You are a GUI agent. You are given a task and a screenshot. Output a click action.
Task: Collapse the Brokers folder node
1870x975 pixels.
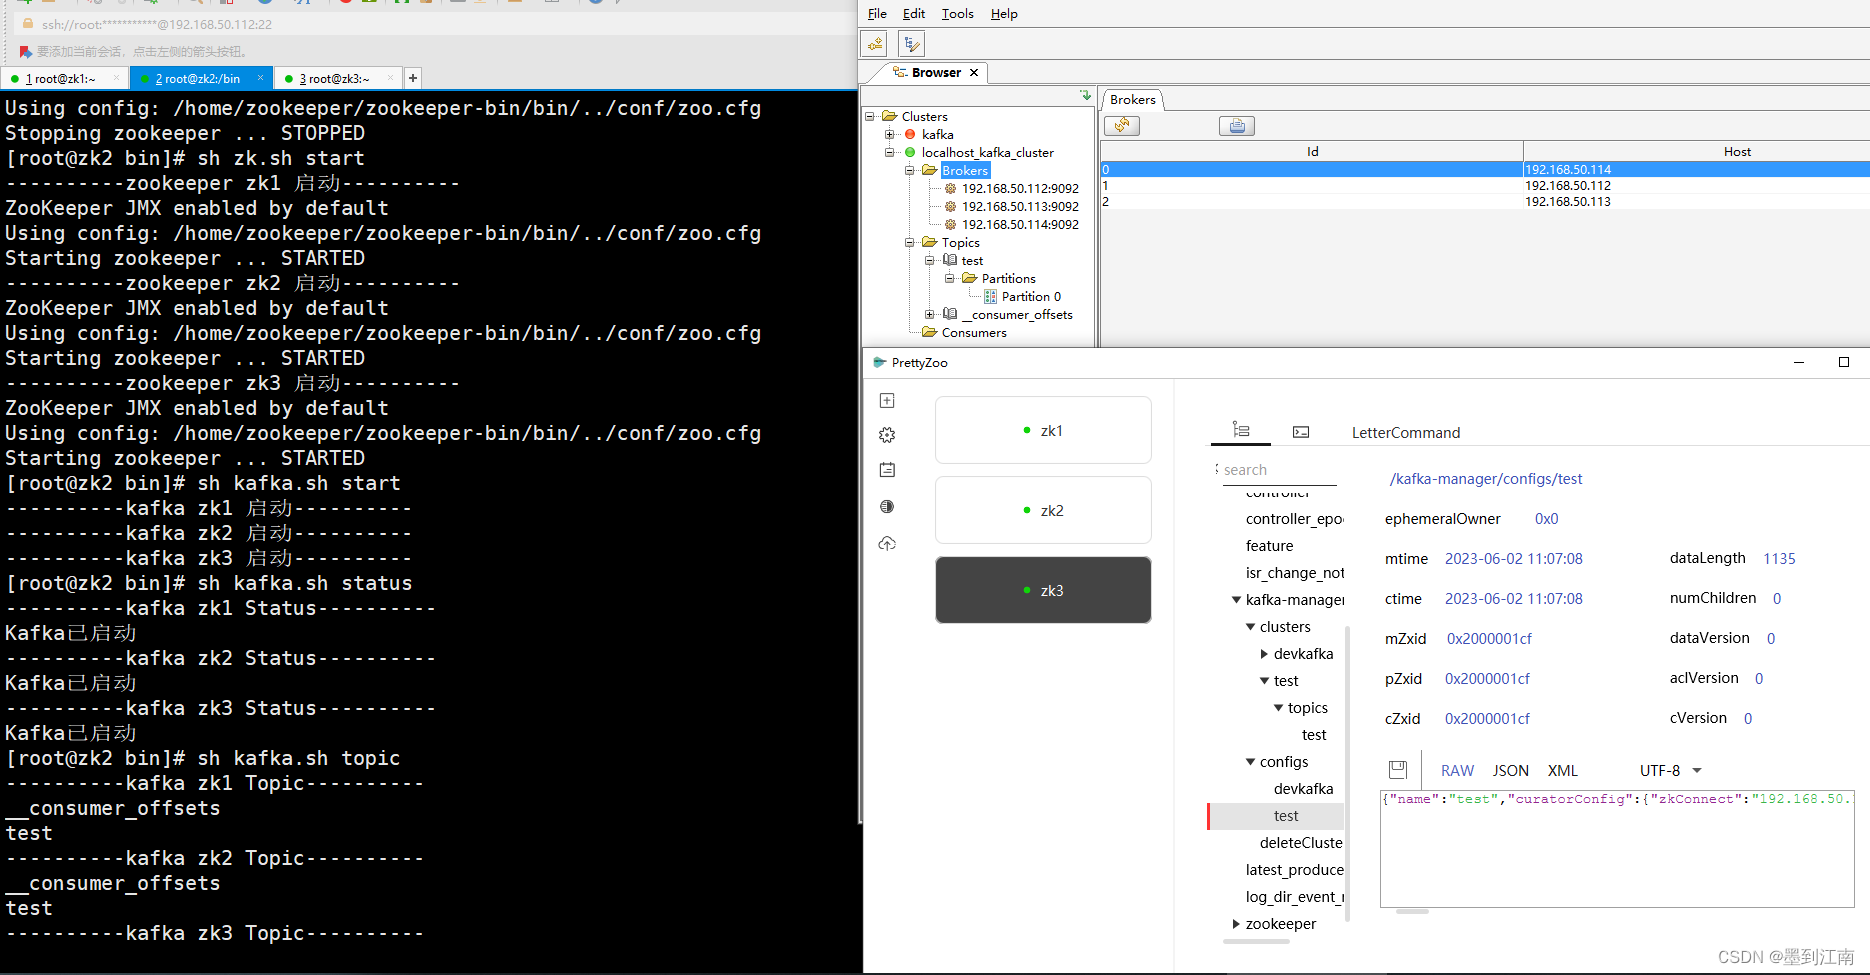(x=910, y=170)
